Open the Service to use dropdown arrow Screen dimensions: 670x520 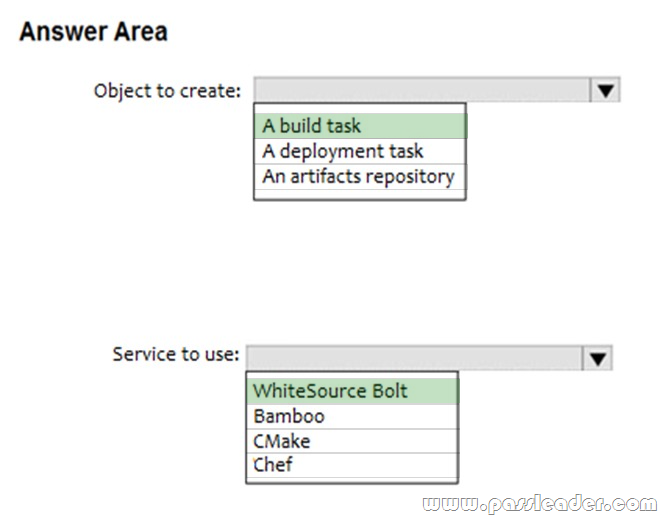597,357
